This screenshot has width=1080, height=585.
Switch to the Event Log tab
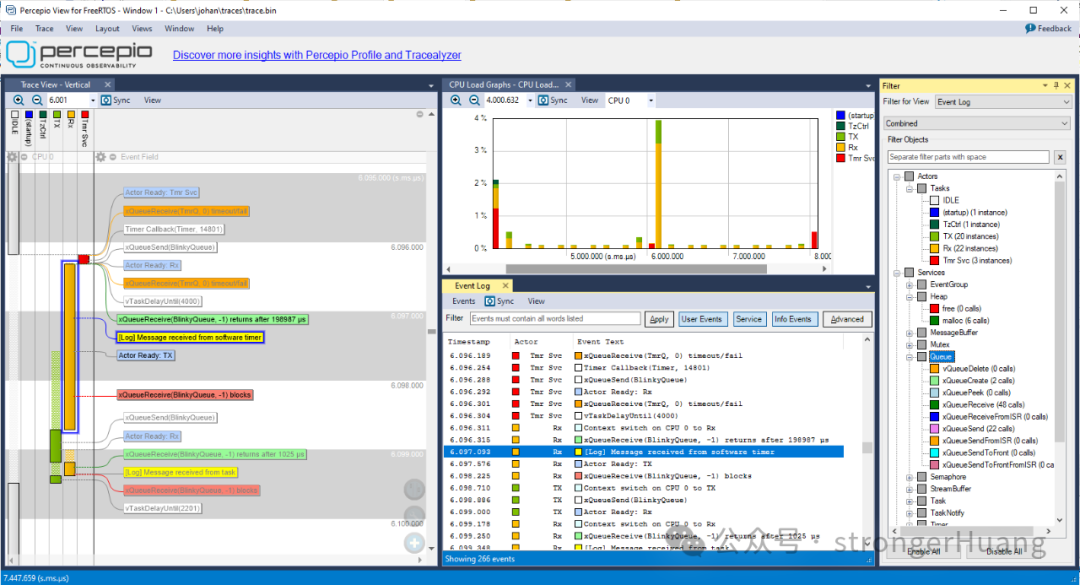472,286
